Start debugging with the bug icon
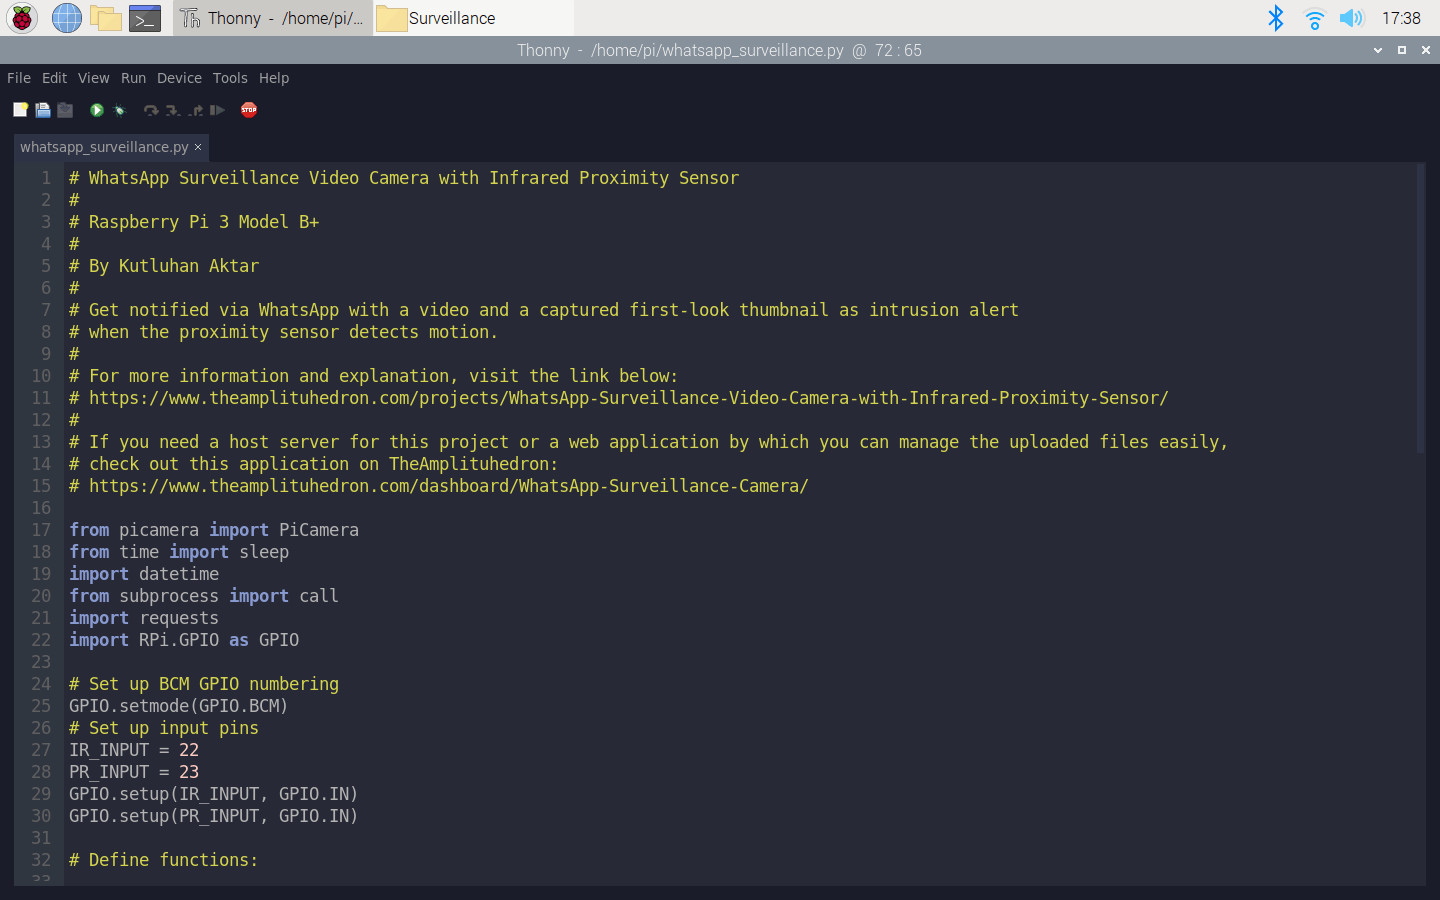 (120, 110)
